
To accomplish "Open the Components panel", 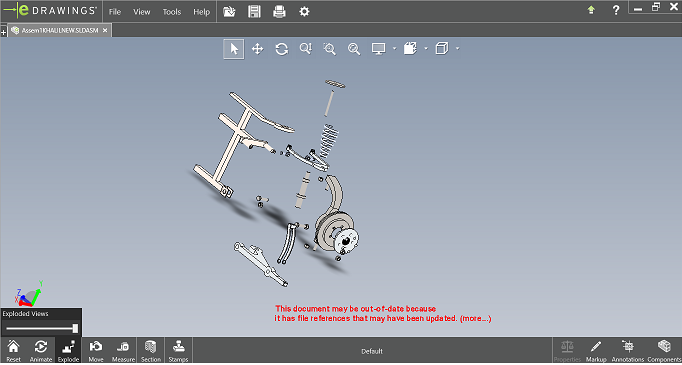I will tap(664, 351).
